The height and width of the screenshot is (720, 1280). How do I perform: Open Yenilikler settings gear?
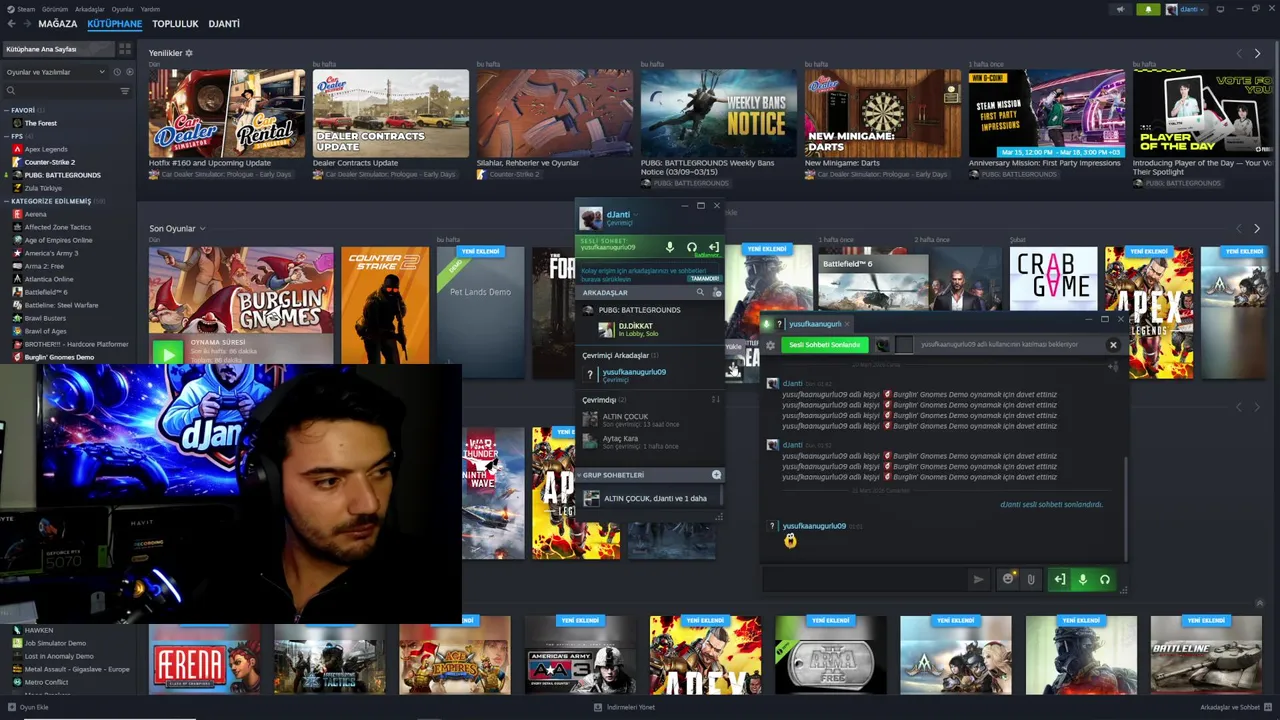coord(189,53)
